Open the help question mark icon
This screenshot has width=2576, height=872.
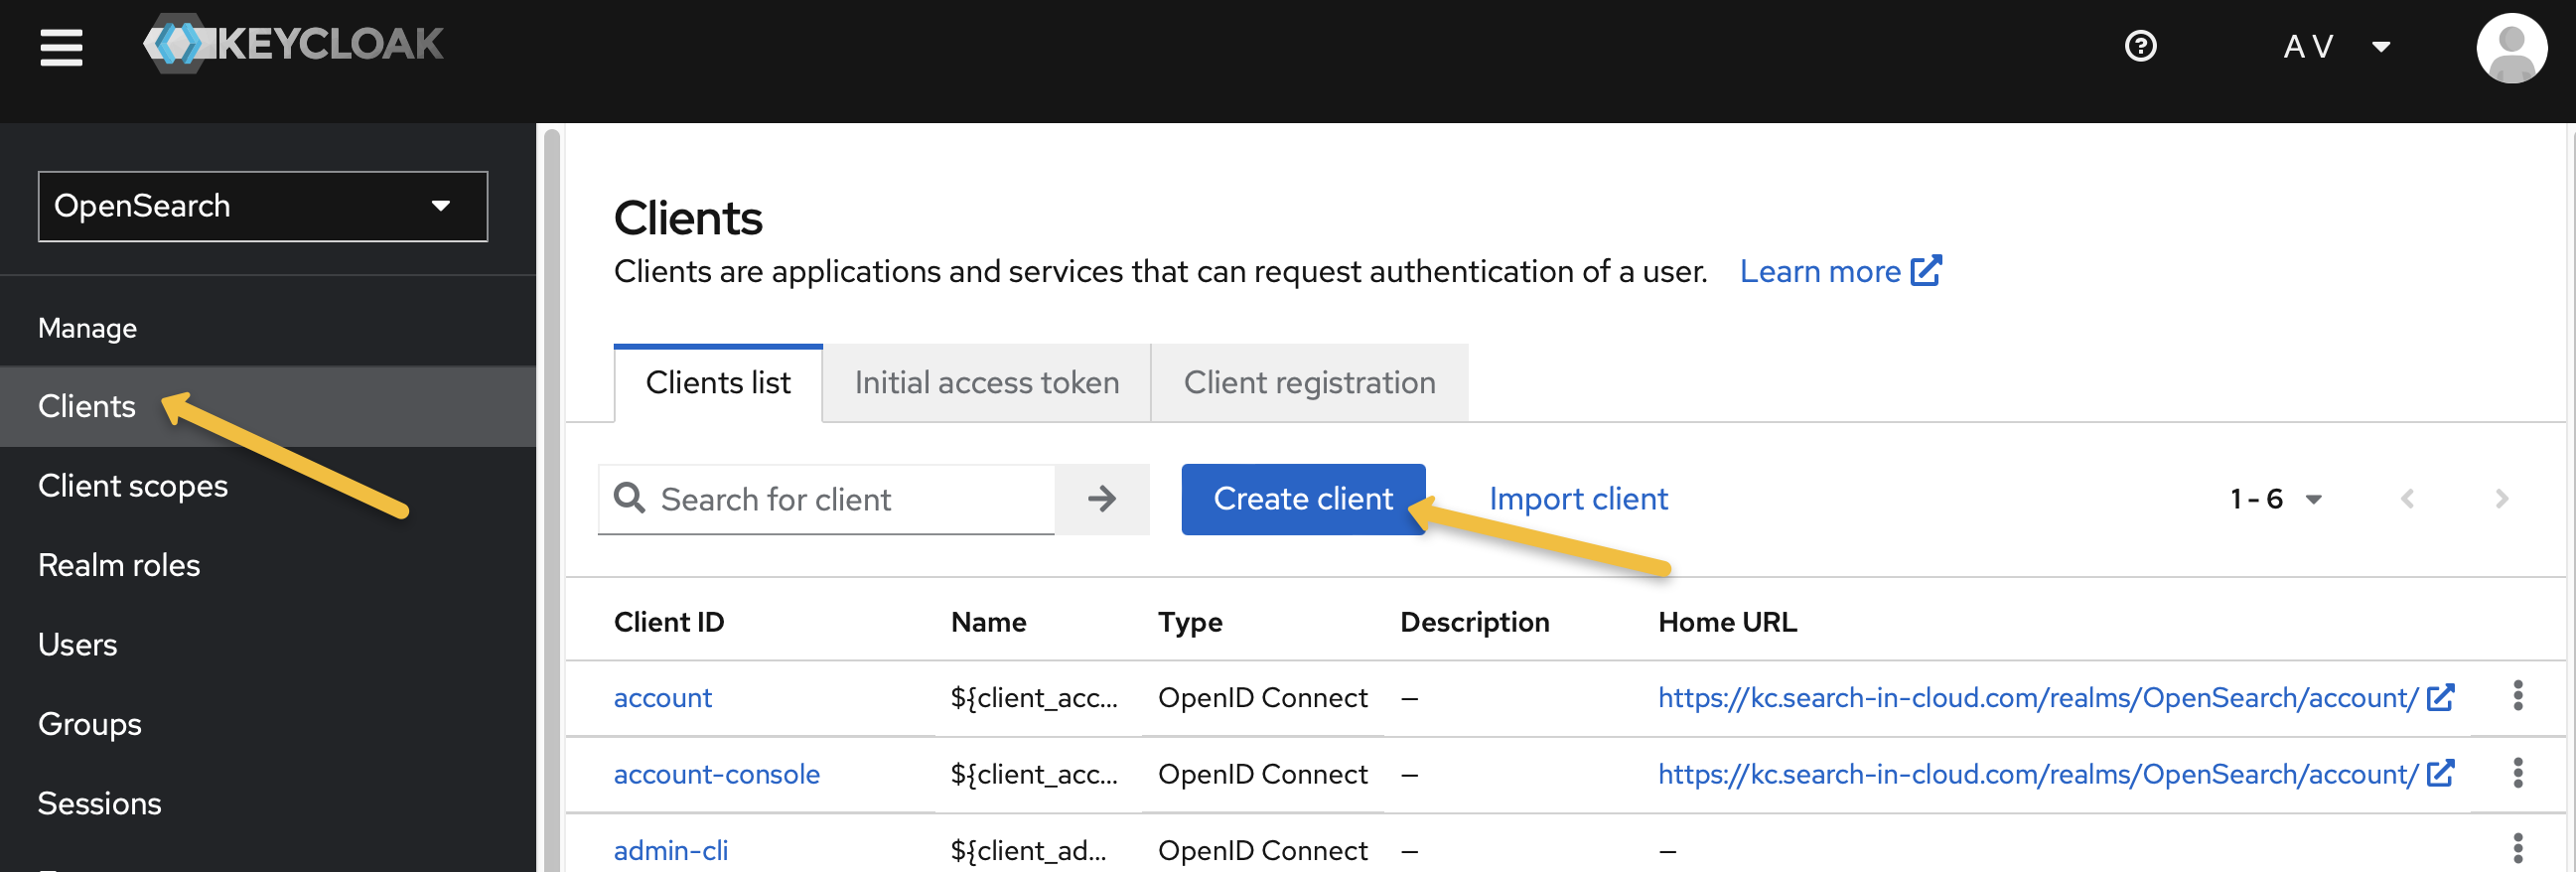(x=2140, y=46)
